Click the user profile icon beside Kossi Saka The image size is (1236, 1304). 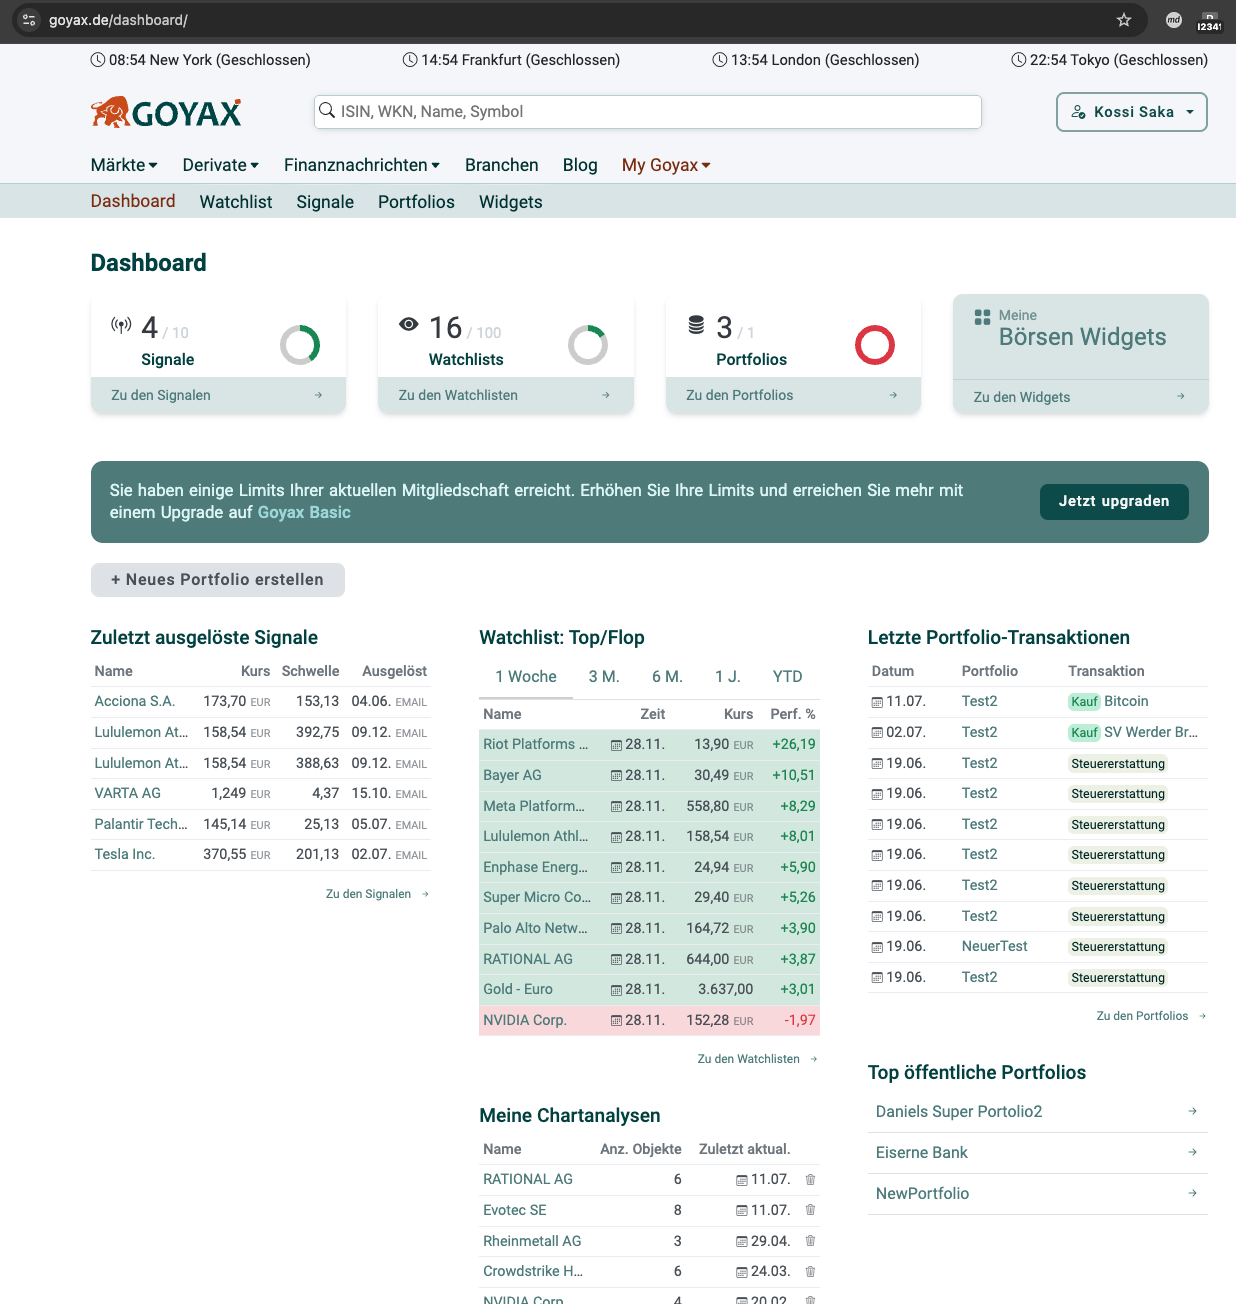click(x=1079, y=111)
